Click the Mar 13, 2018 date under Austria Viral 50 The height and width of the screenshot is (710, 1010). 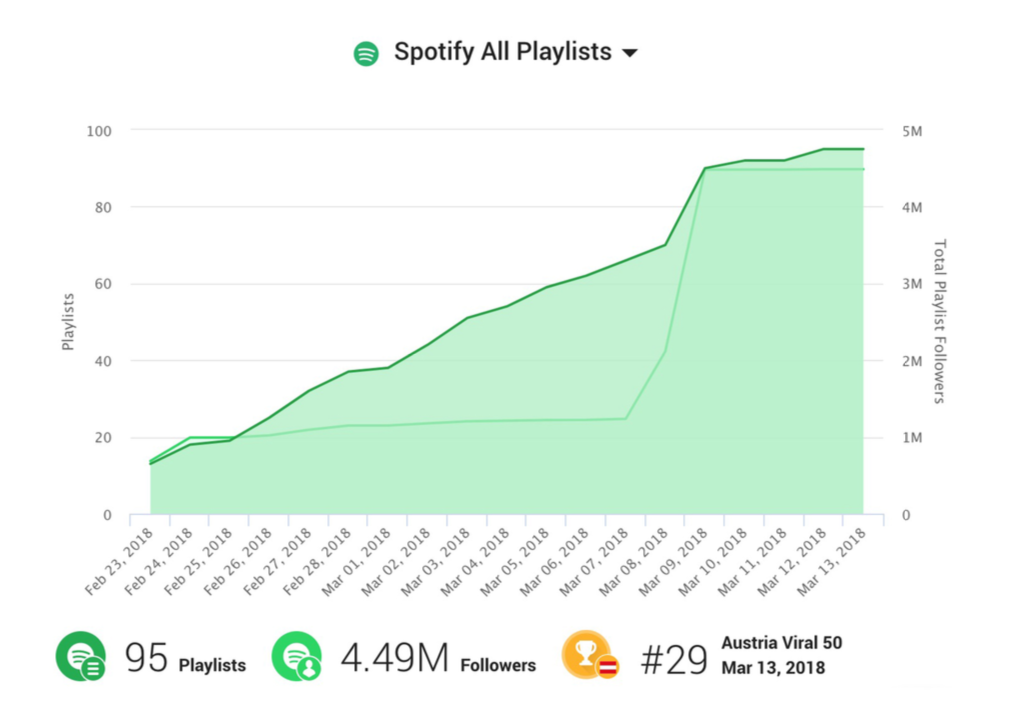click(772, 667)
